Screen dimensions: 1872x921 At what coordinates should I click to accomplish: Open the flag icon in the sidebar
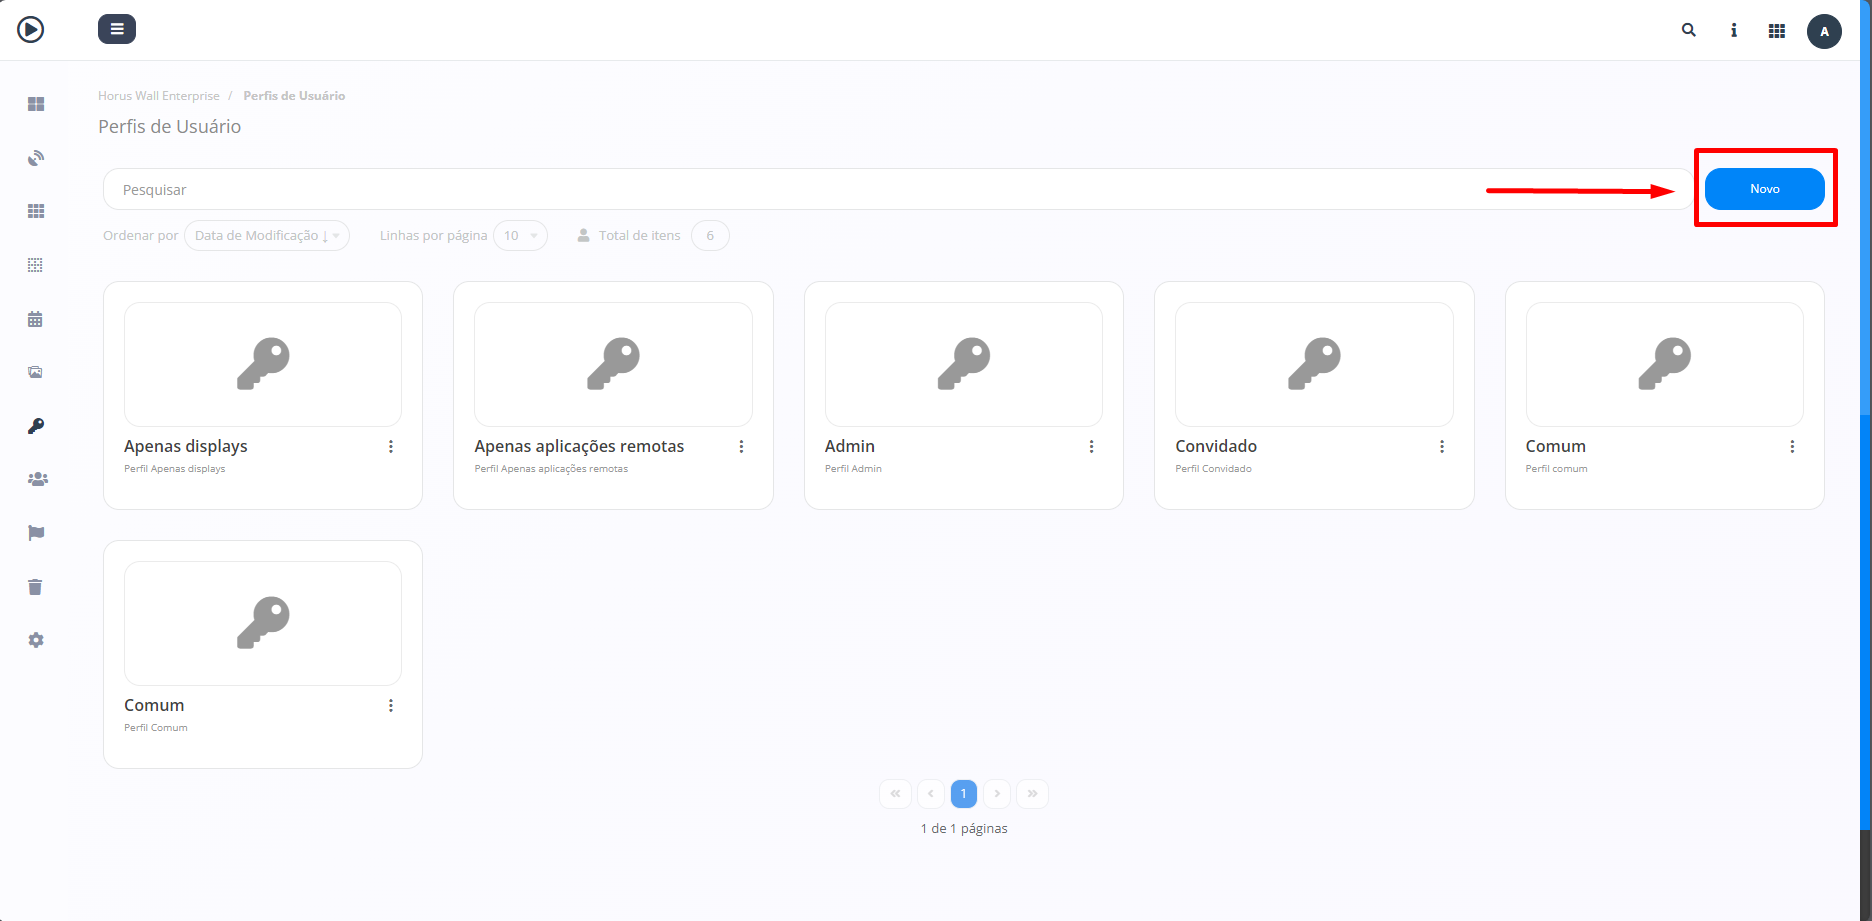coord(36,533)
